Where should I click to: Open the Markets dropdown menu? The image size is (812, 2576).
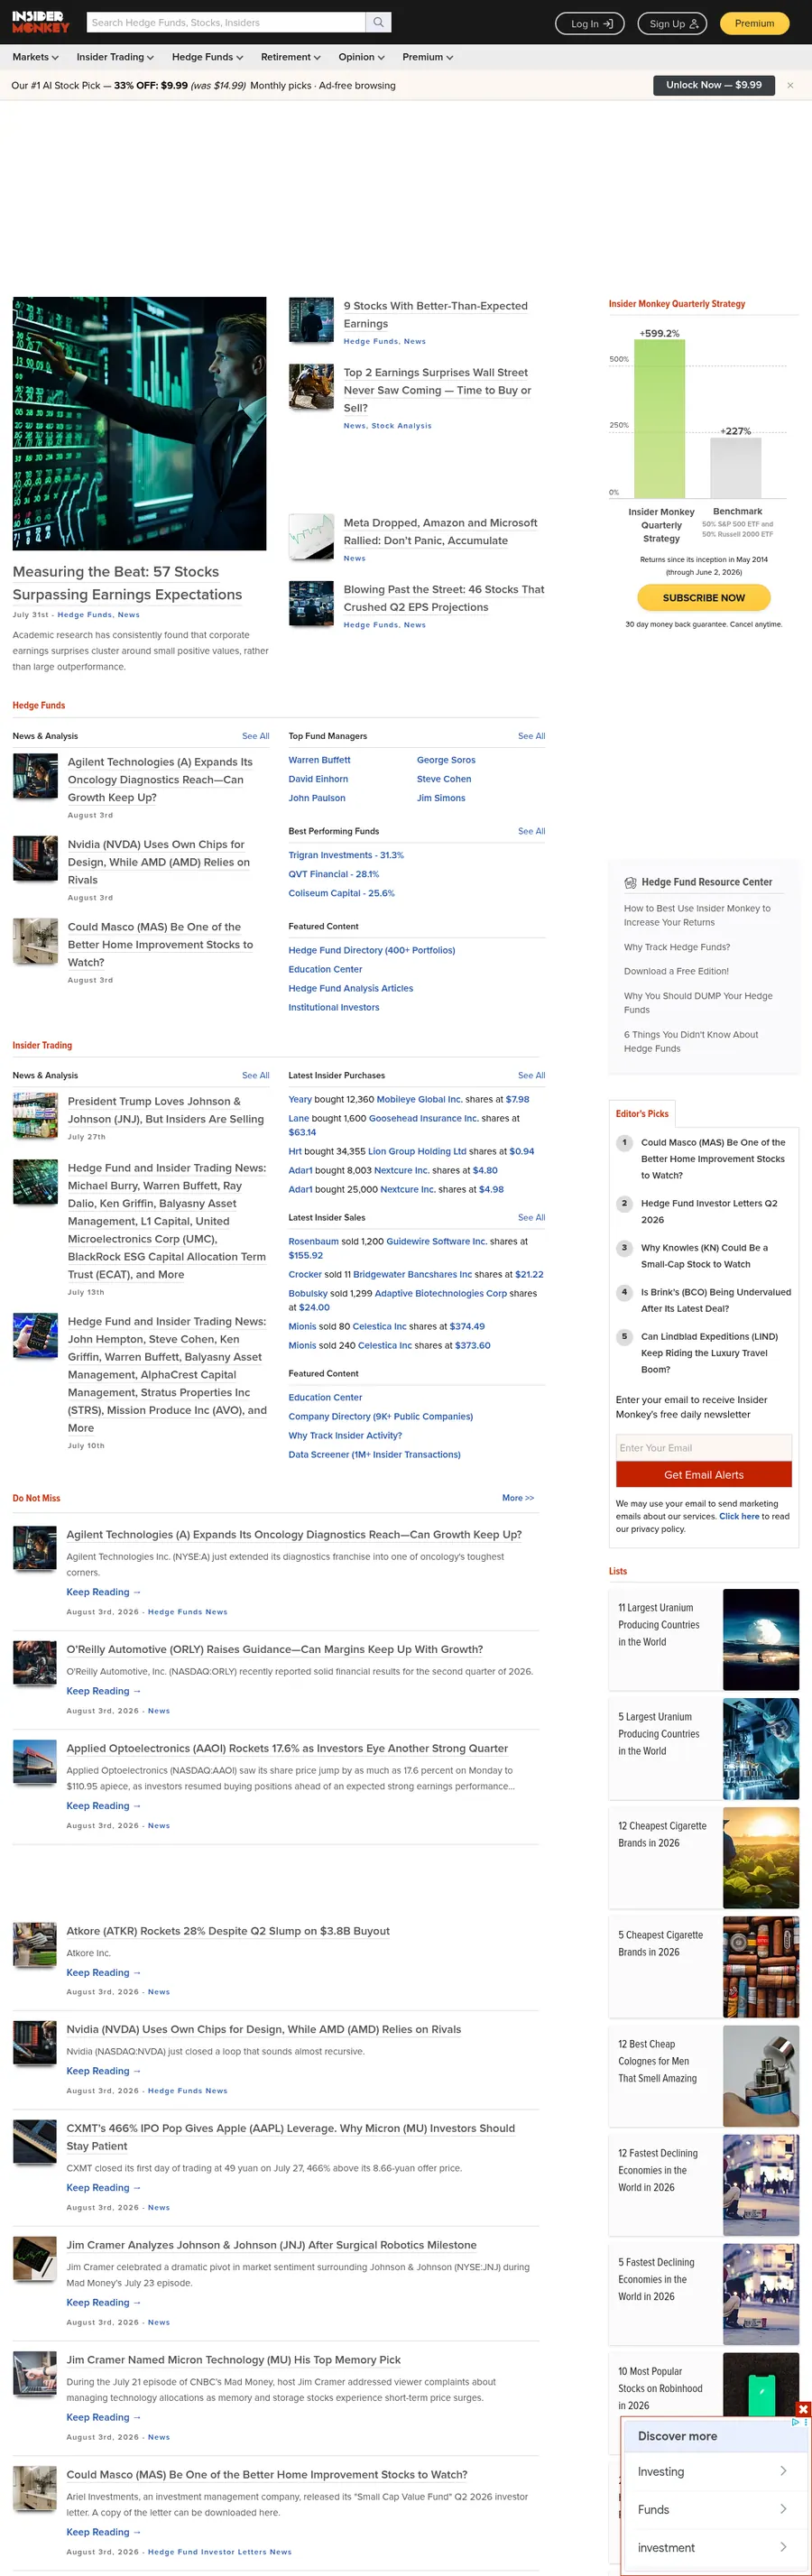click(x=35, y=57)
